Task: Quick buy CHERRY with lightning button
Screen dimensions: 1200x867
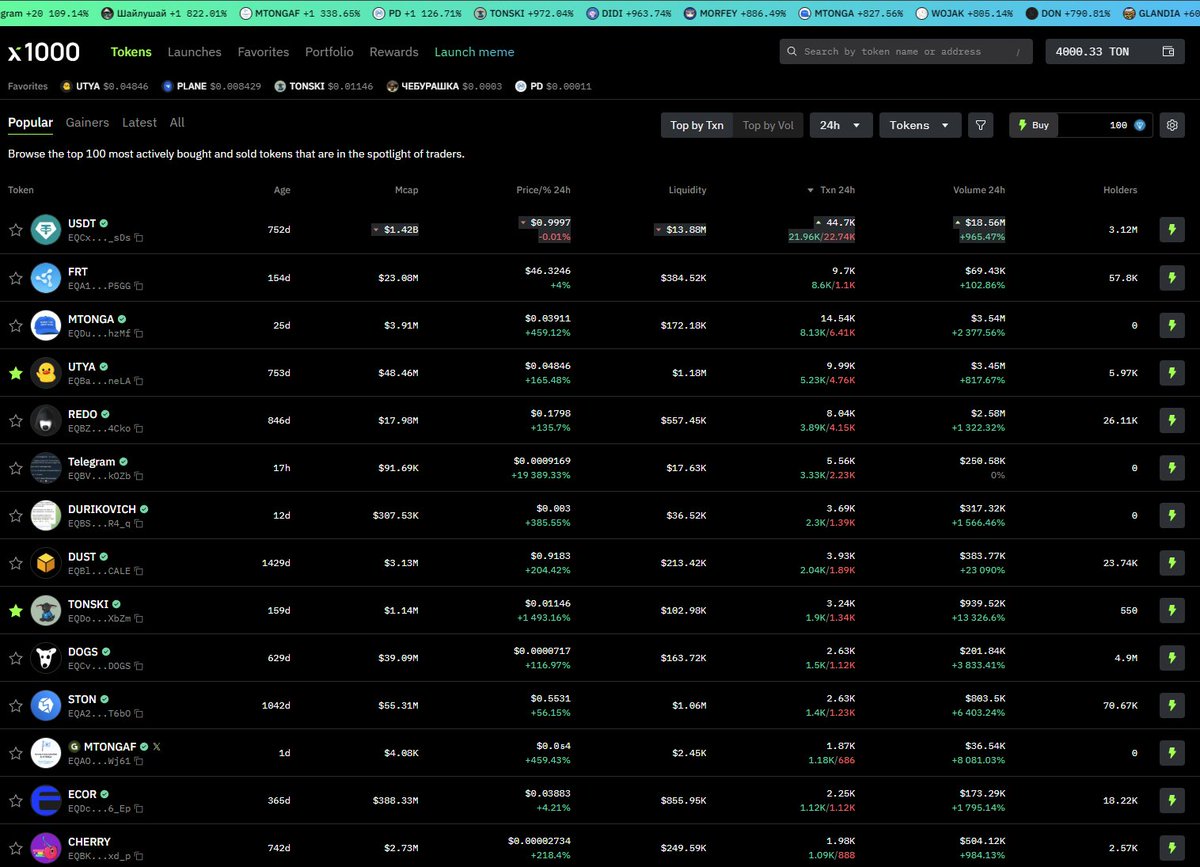Action: click(1172, 847)
